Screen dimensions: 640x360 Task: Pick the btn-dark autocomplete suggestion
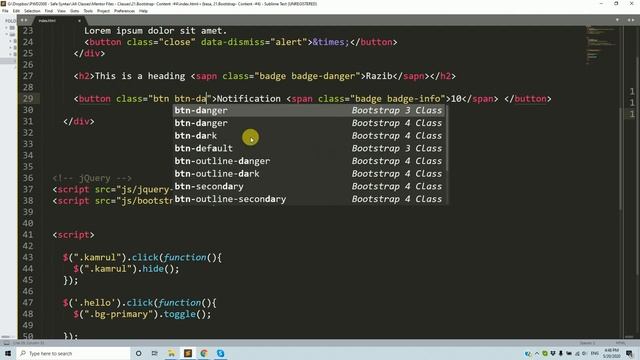coord(309,136)
